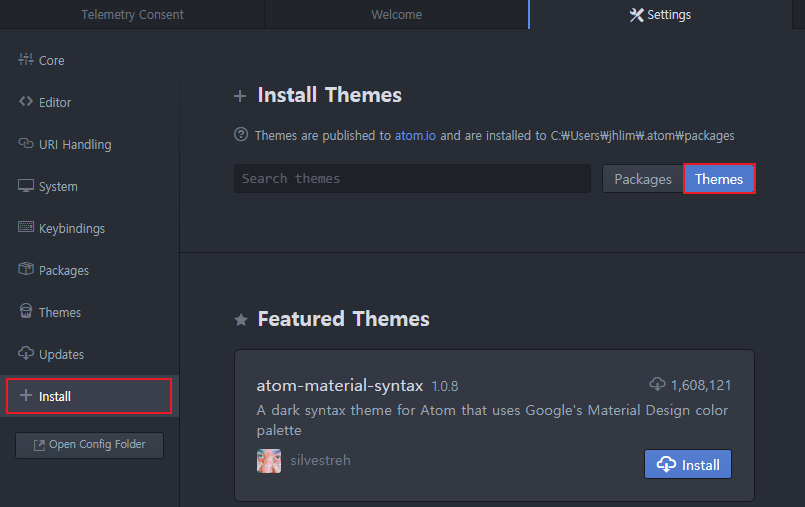Select the Settings tab
The image size is (805, 507).
click(661, 14)
